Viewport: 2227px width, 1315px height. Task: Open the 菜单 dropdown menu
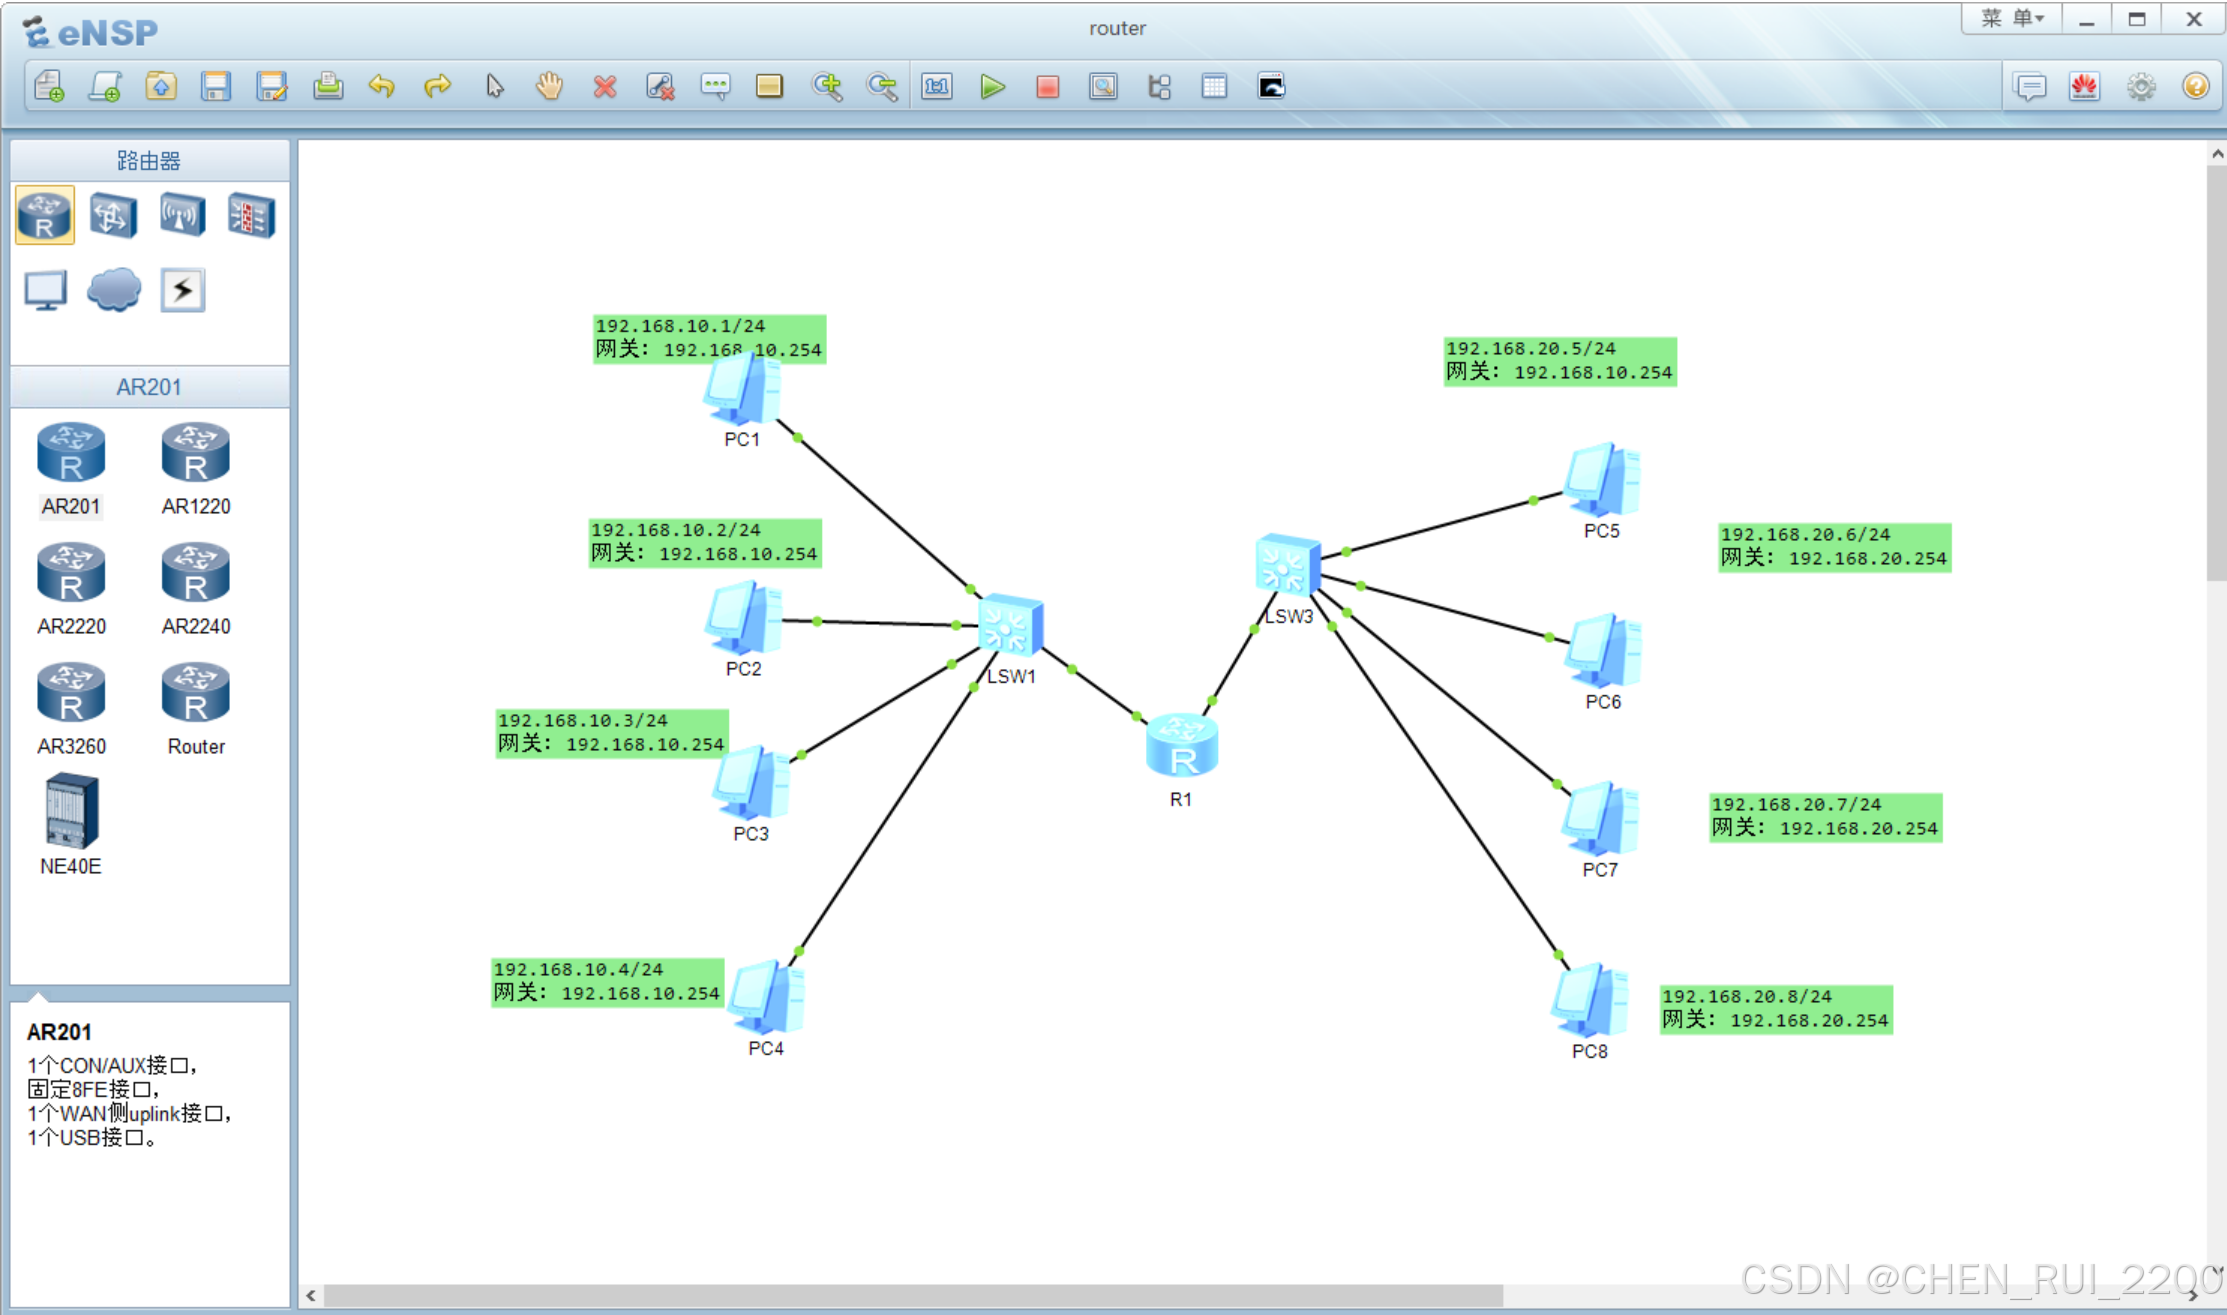[2012, 19]
